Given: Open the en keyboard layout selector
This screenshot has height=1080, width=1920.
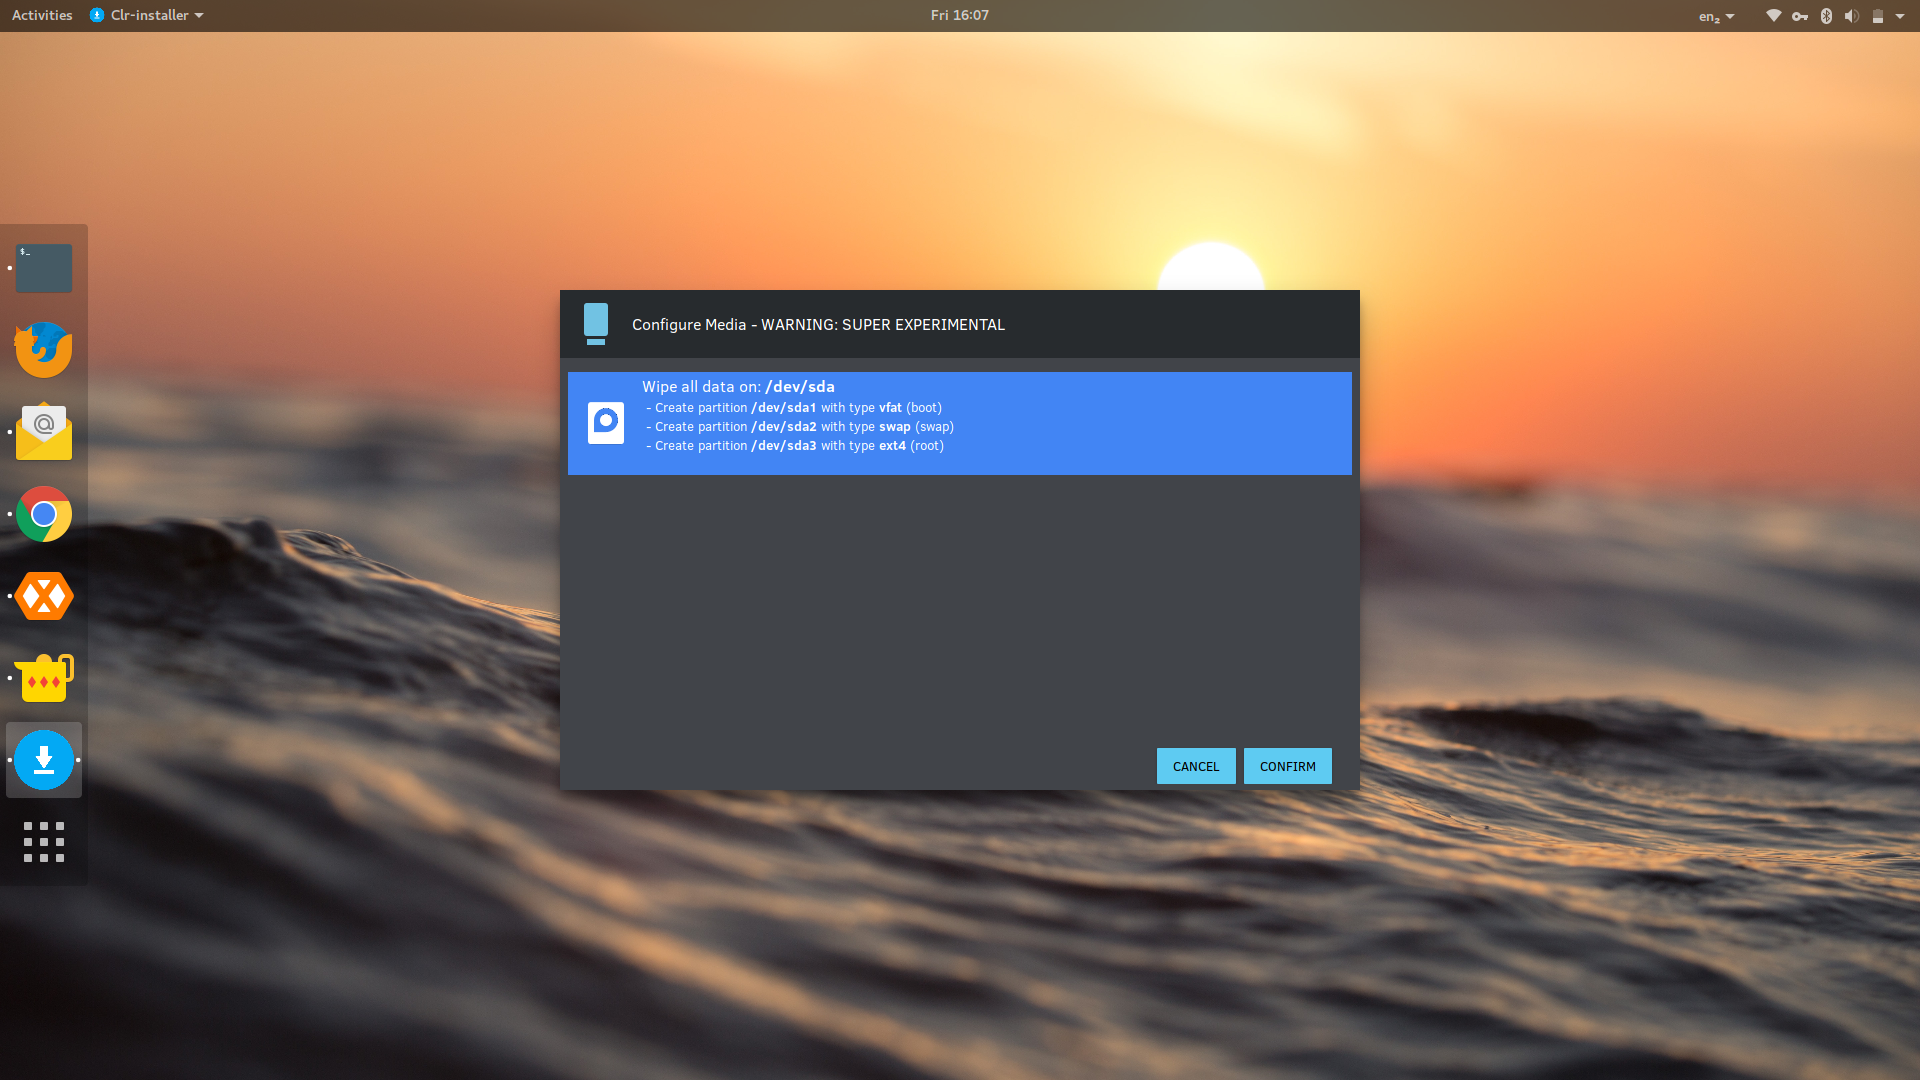Looking at the screenshot, I should point(1716,15).
